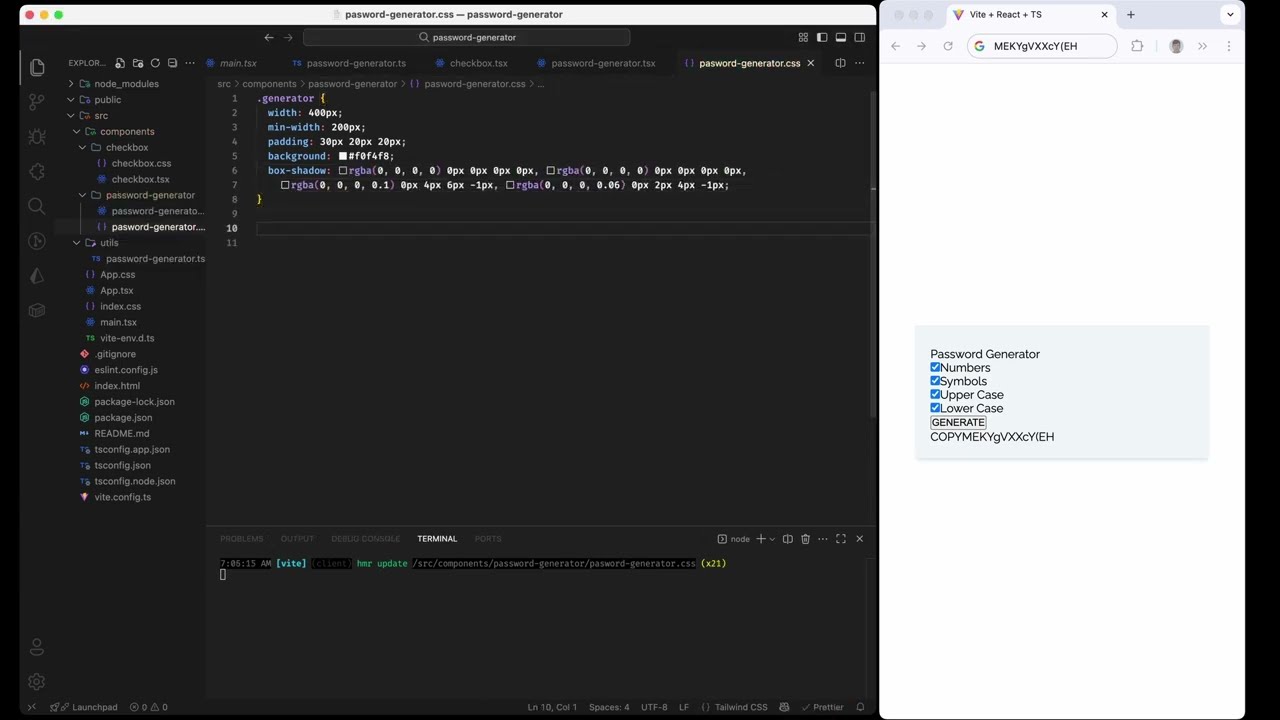The height and width of the screenshot is (720, 1280).
Task: Toggle bottom panel visibility
Action: pos(841,37)
